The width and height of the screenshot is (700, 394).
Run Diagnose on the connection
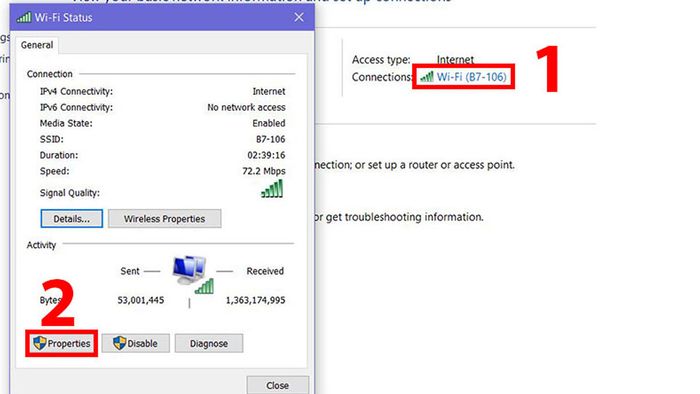[x=208, y=343]
